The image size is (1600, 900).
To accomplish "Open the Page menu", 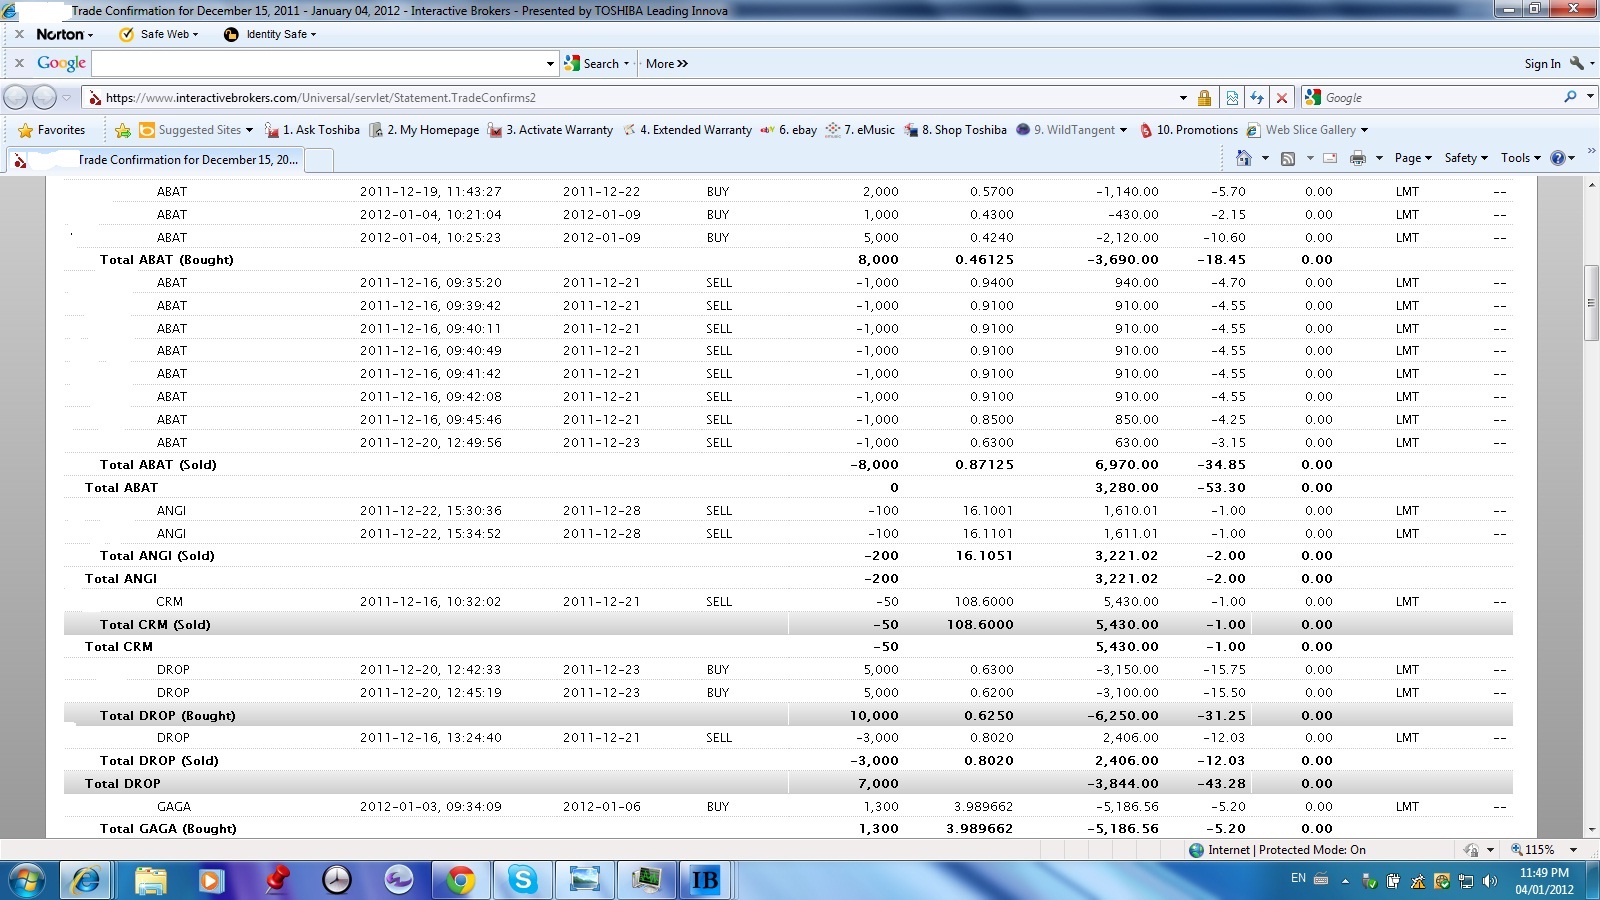I will coord(1412,158).
